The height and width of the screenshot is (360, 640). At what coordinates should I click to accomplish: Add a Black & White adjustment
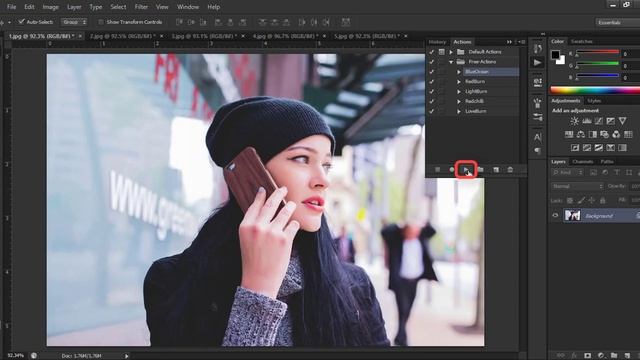[593, 134]
